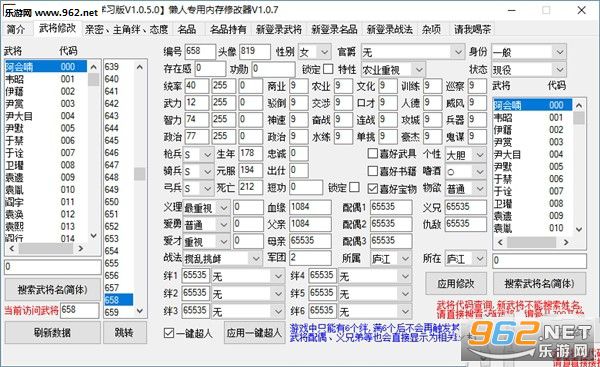Screen dimensions: 600x367
Task: Select 尹大目 in the right general list
Action: [x=533, y=154]
